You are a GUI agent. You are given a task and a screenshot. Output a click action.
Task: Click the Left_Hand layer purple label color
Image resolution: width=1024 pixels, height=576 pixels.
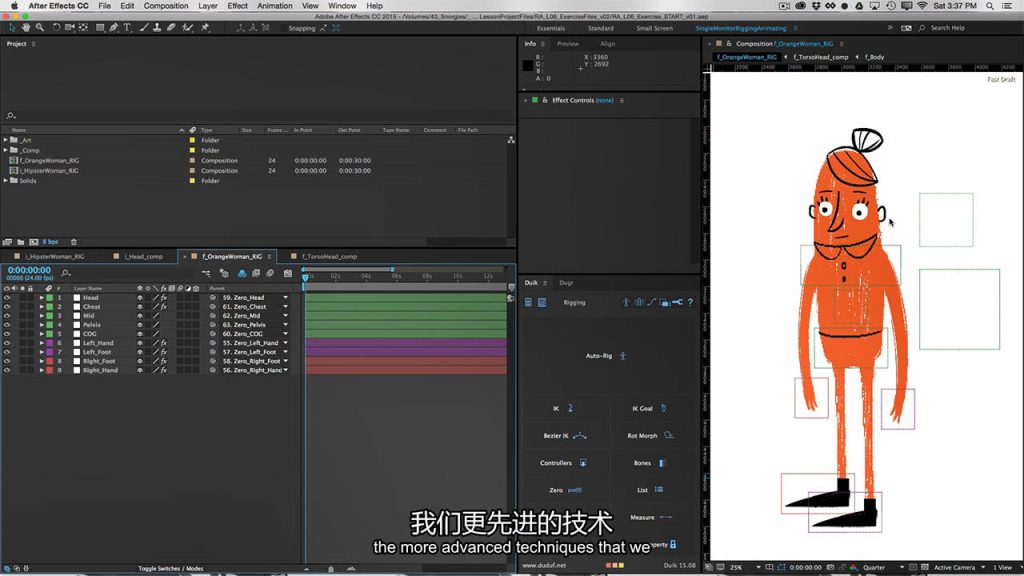[x=50, y=343]
